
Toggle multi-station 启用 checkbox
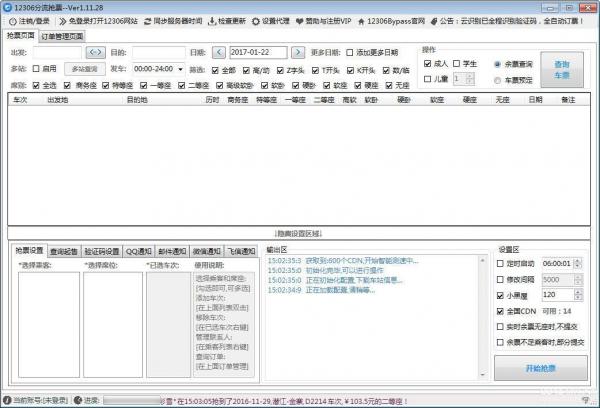tap(36, 69)
